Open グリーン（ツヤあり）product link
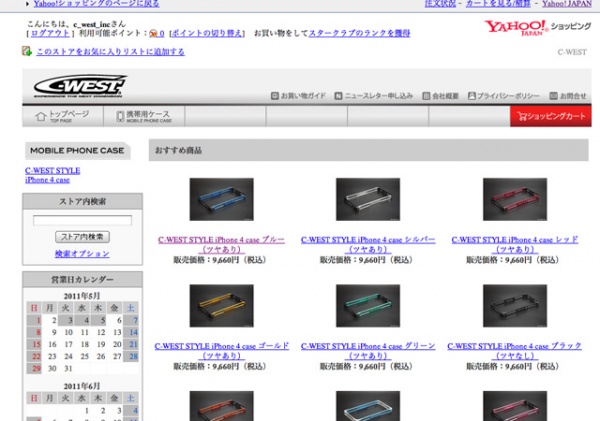600x421 pixels. 368,351
